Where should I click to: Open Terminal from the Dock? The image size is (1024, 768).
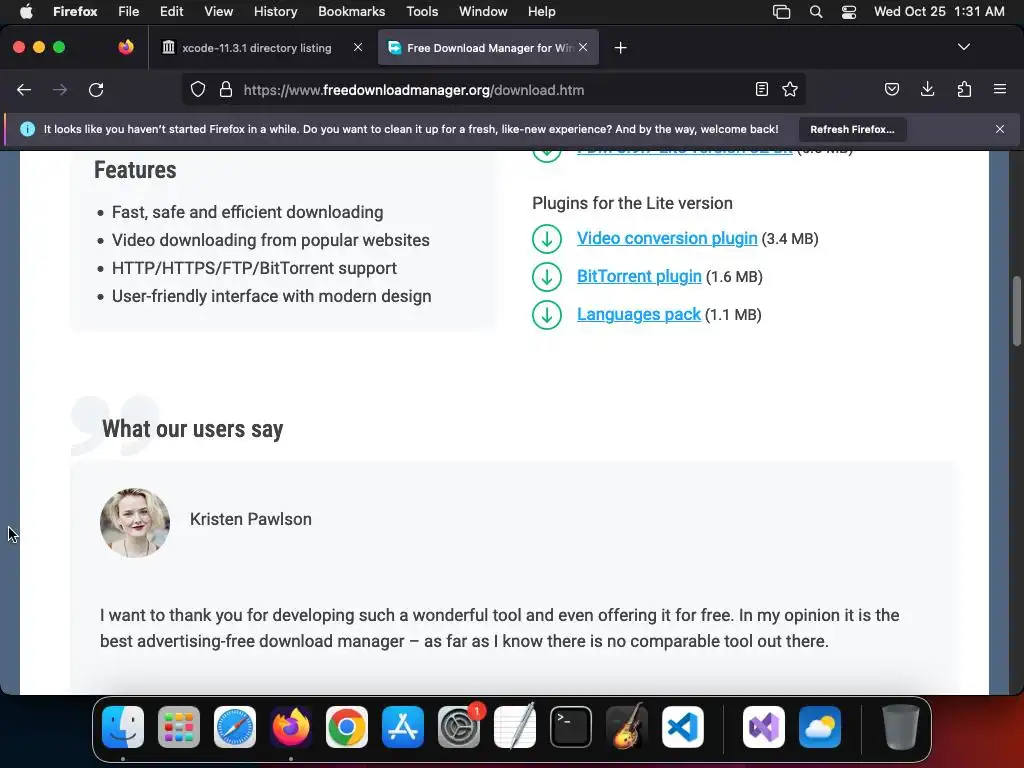pyautogui.click(x=571, y=727)
